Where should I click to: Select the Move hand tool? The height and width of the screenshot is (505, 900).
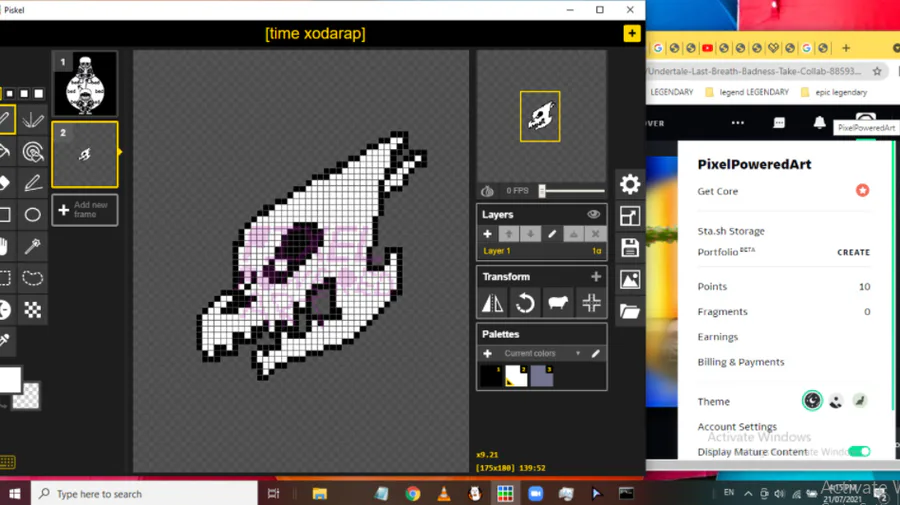[5, 246]
